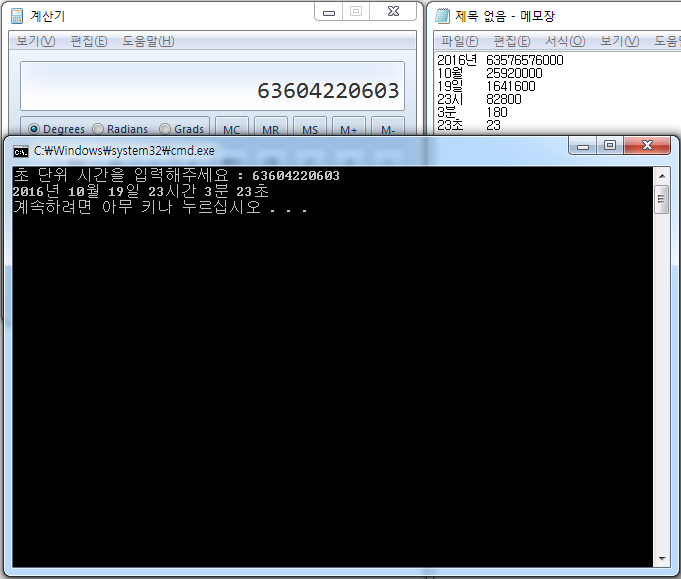Open the 서식(O) menu in Notepad

point(565,41)
